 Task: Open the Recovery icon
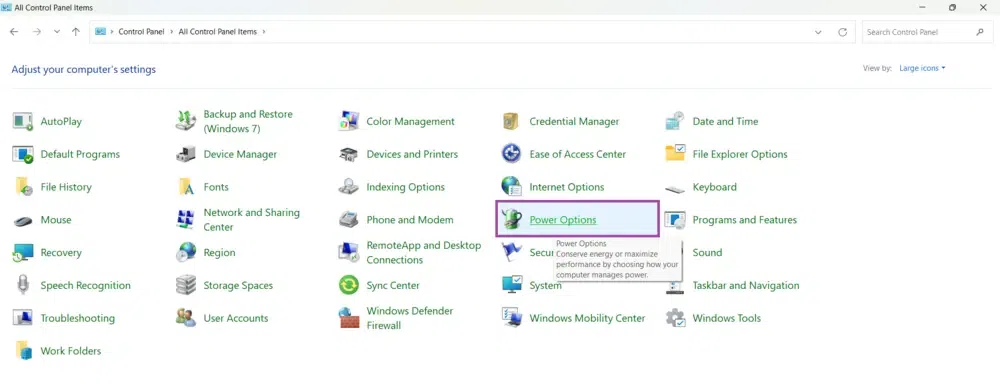pos(23,252)
